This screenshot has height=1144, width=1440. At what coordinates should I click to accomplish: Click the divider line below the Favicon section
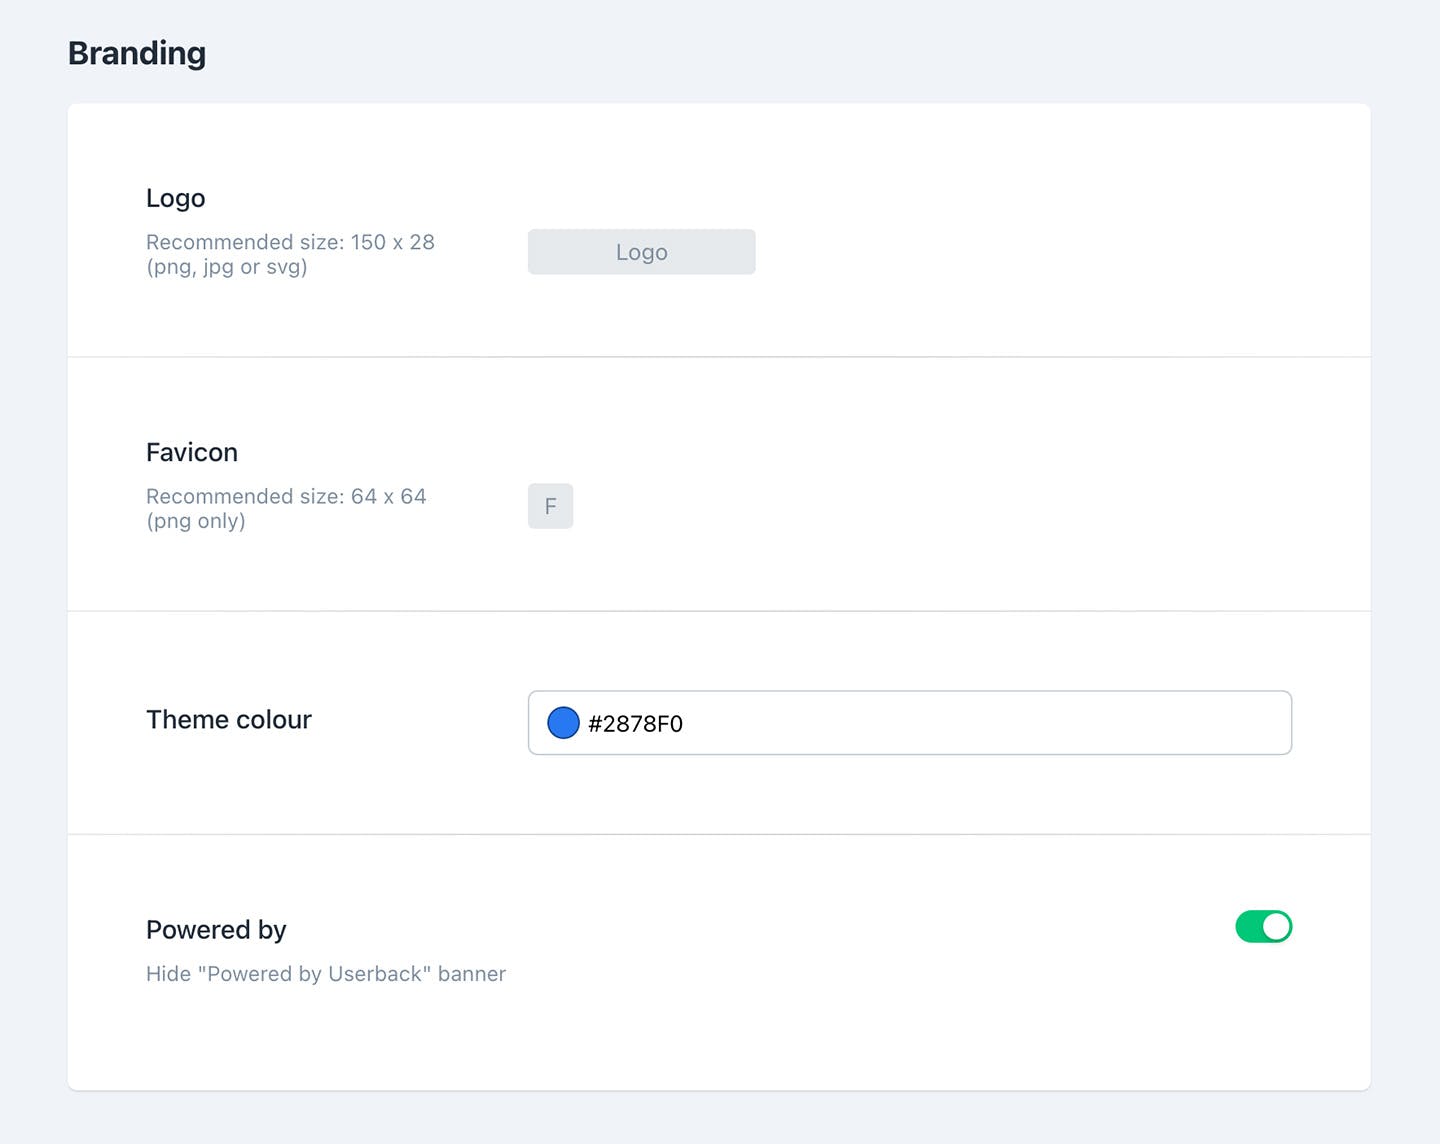tap(718, 610)
